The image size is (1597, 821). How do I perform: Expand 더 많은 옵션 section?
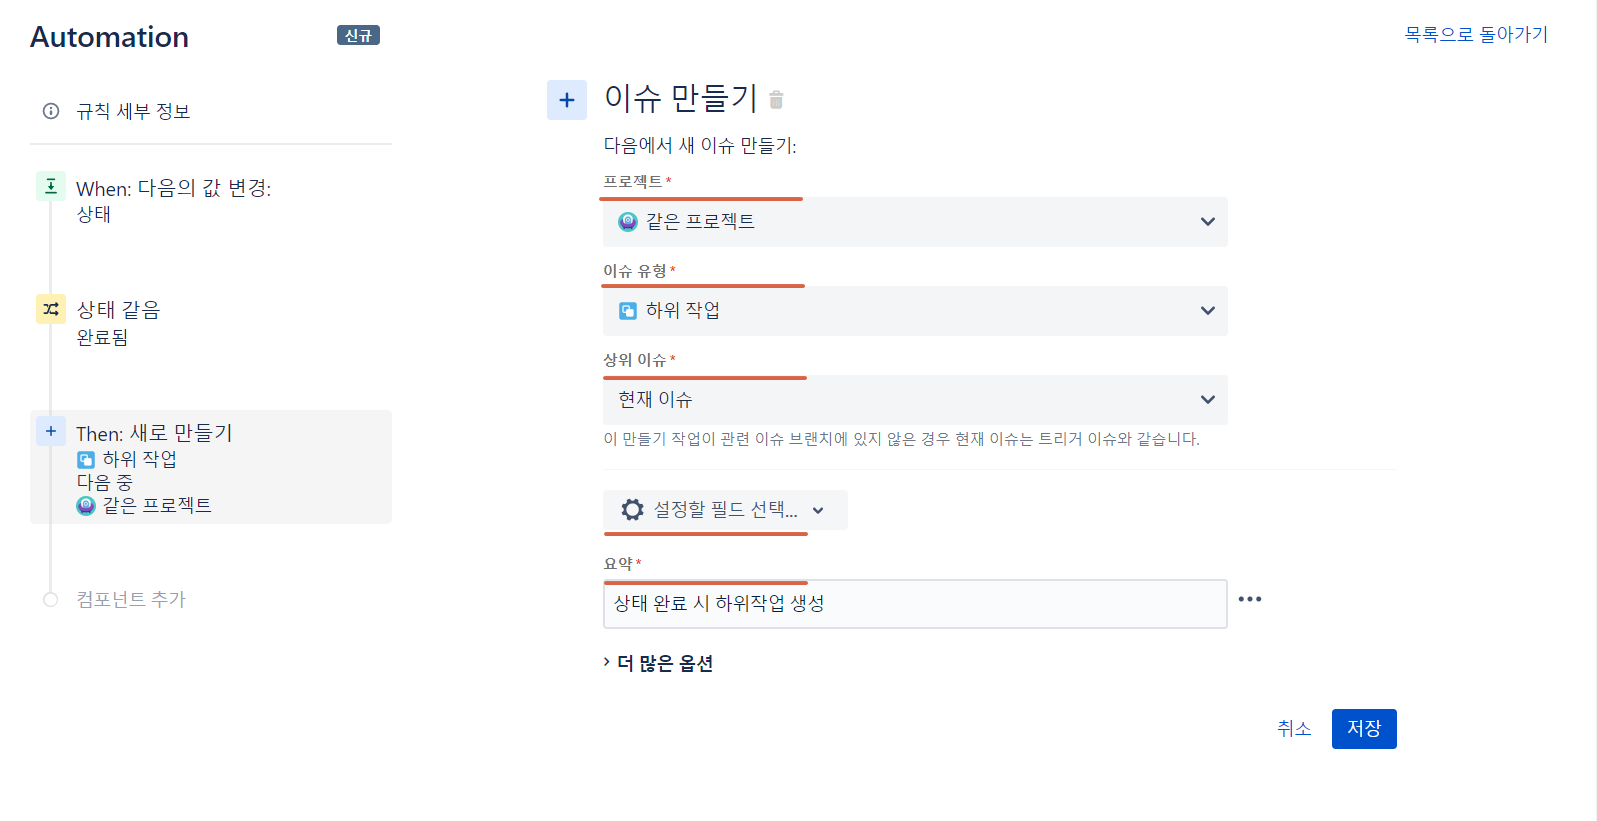[x=658, y=663]
